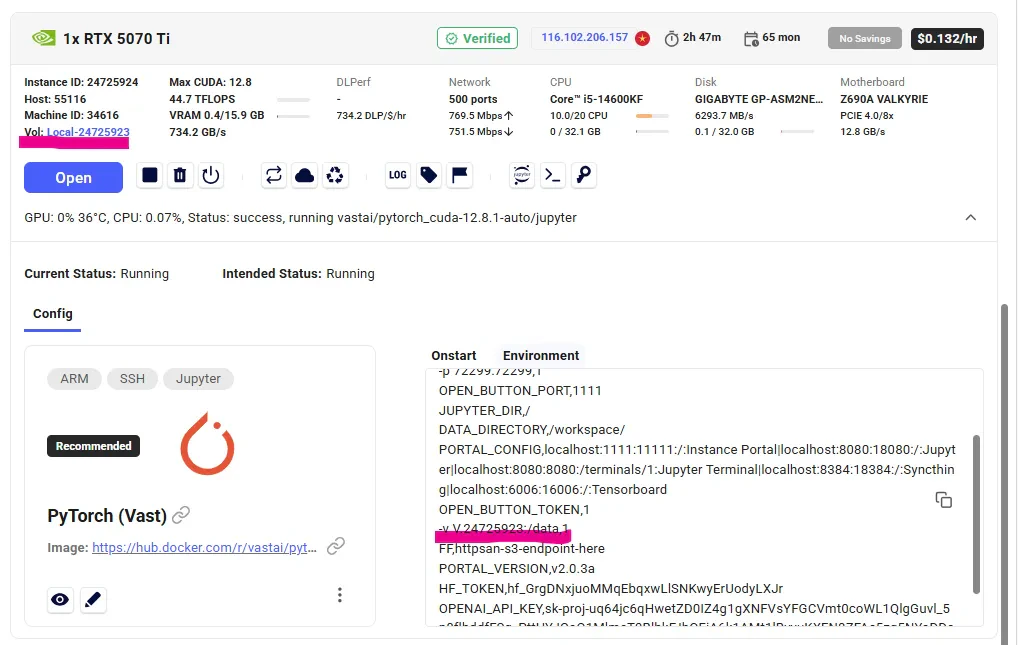This screenshot has height=645, width=1018.
Task: Open the template three-dot menu
Action: (340, 595)
